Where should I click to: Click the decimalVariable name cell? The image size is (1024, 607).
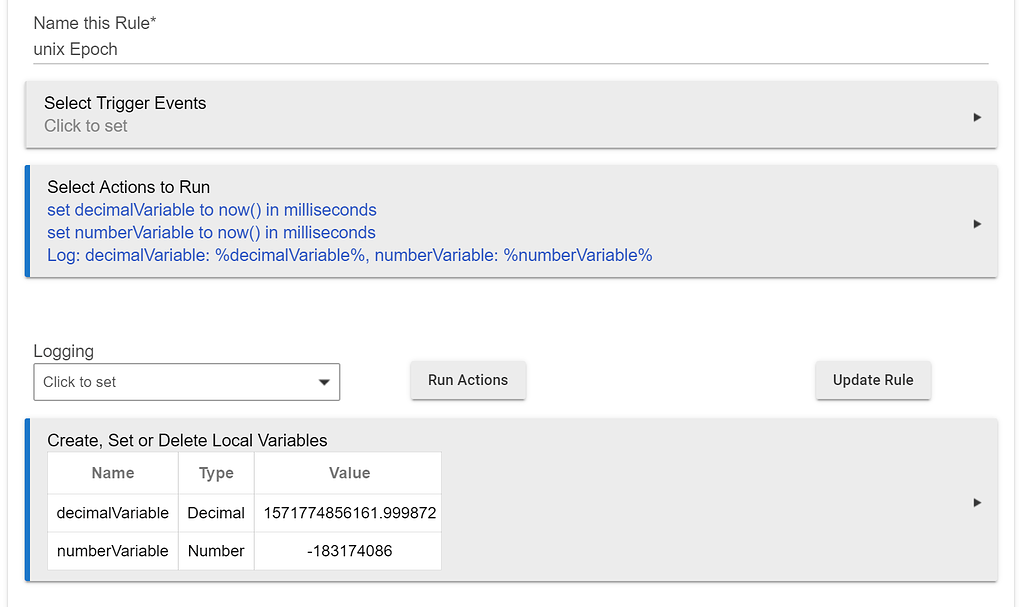tap(113, 513)
